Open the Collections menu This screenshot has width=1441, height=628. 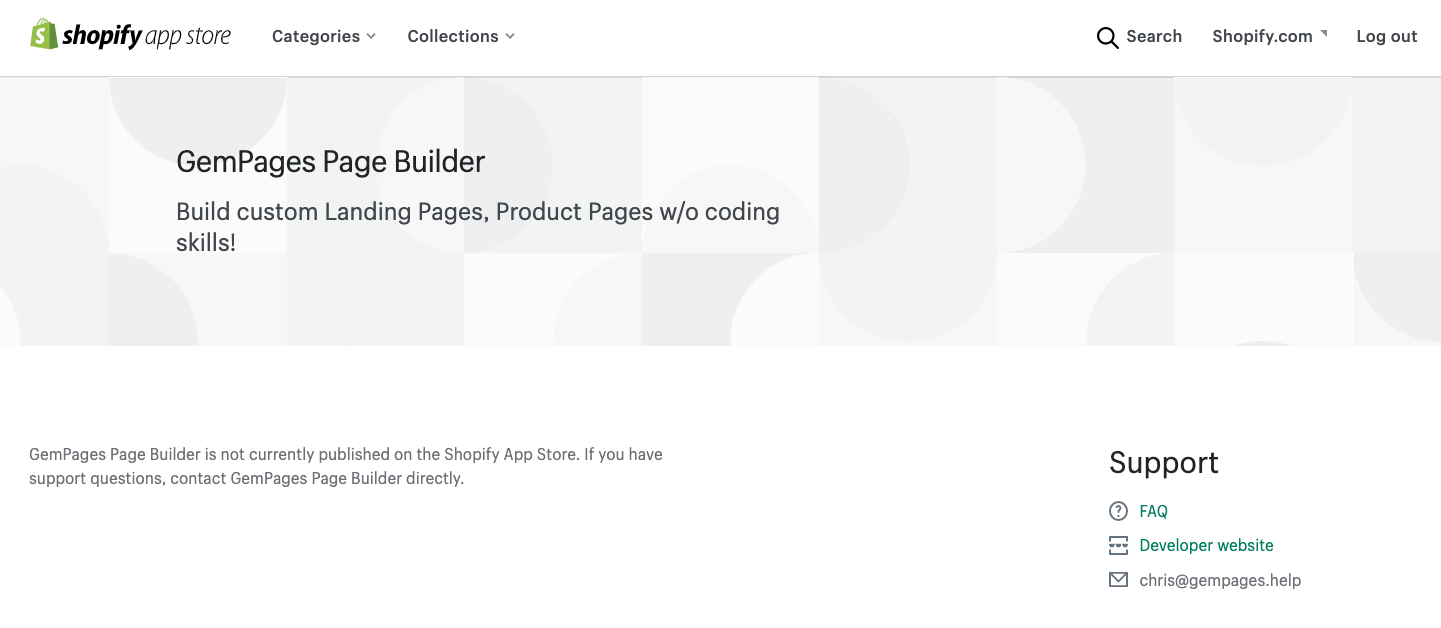(x=461, y=36)
